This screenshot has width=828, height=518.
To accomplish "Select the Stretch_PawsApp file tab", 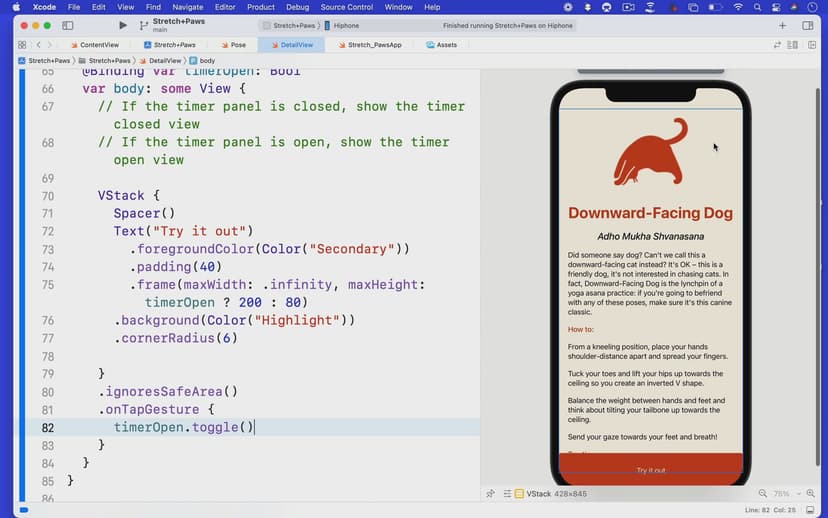I will click(373, 45).
